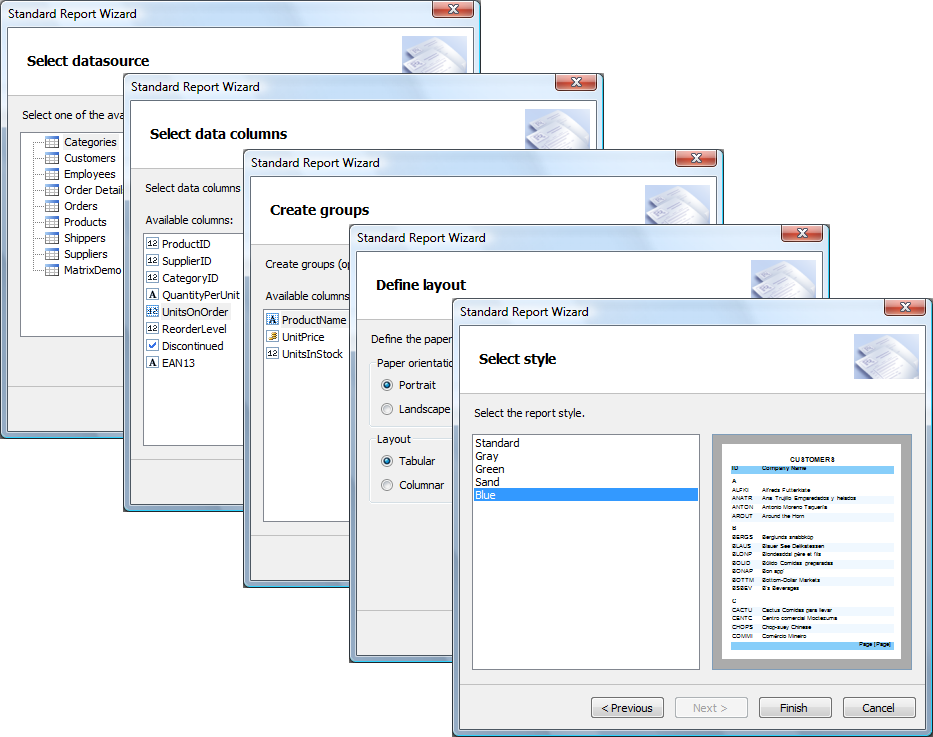Viewport: 933px width, 737px height.
Task: Click the ProductName text type icon
Action: click(x=272, y=320)
